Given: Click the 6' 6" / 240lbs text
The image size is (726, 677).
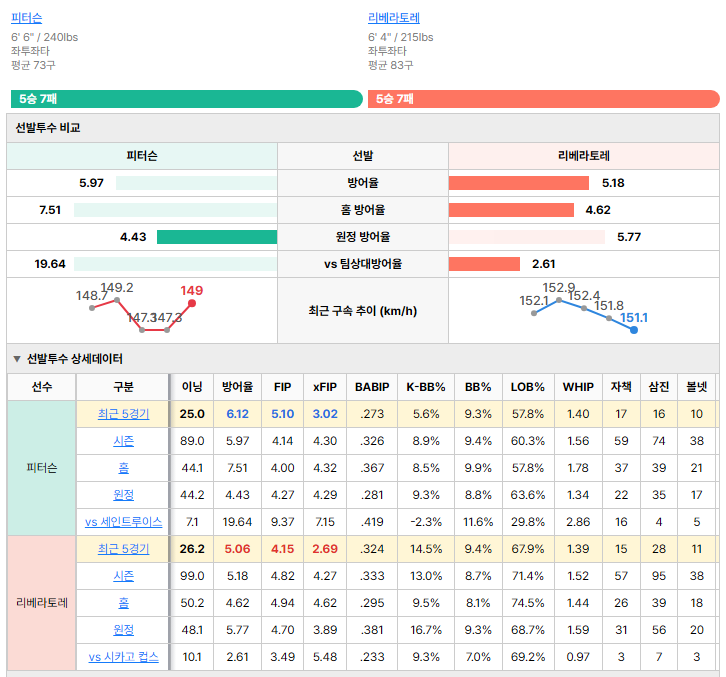Looking at the screenshot, I should pos(44,37).
